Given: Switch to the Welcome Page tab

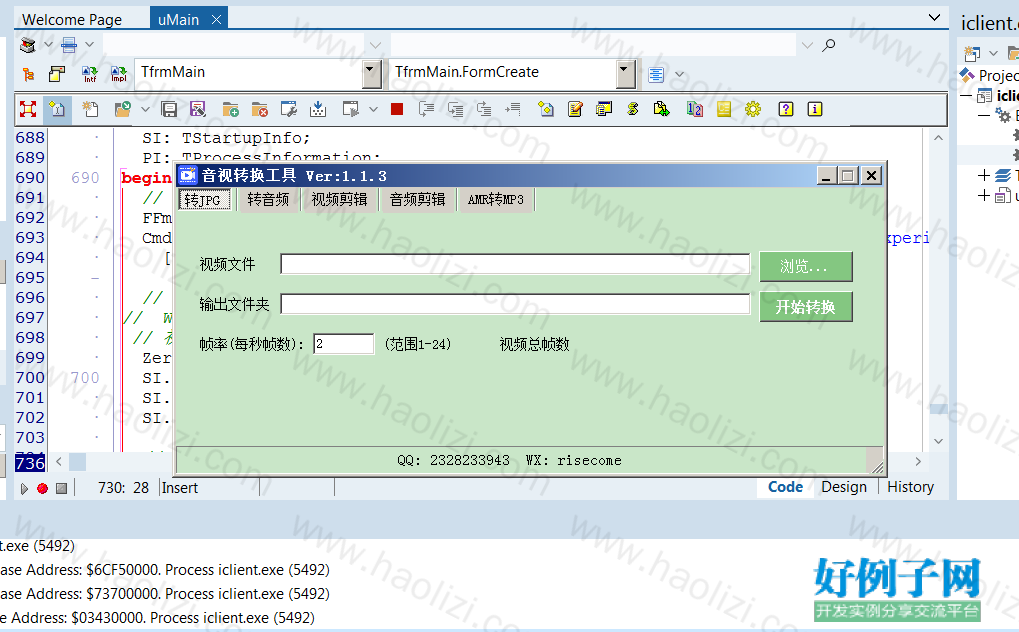Looking at the screenshot, I should (x=72, y=20).
